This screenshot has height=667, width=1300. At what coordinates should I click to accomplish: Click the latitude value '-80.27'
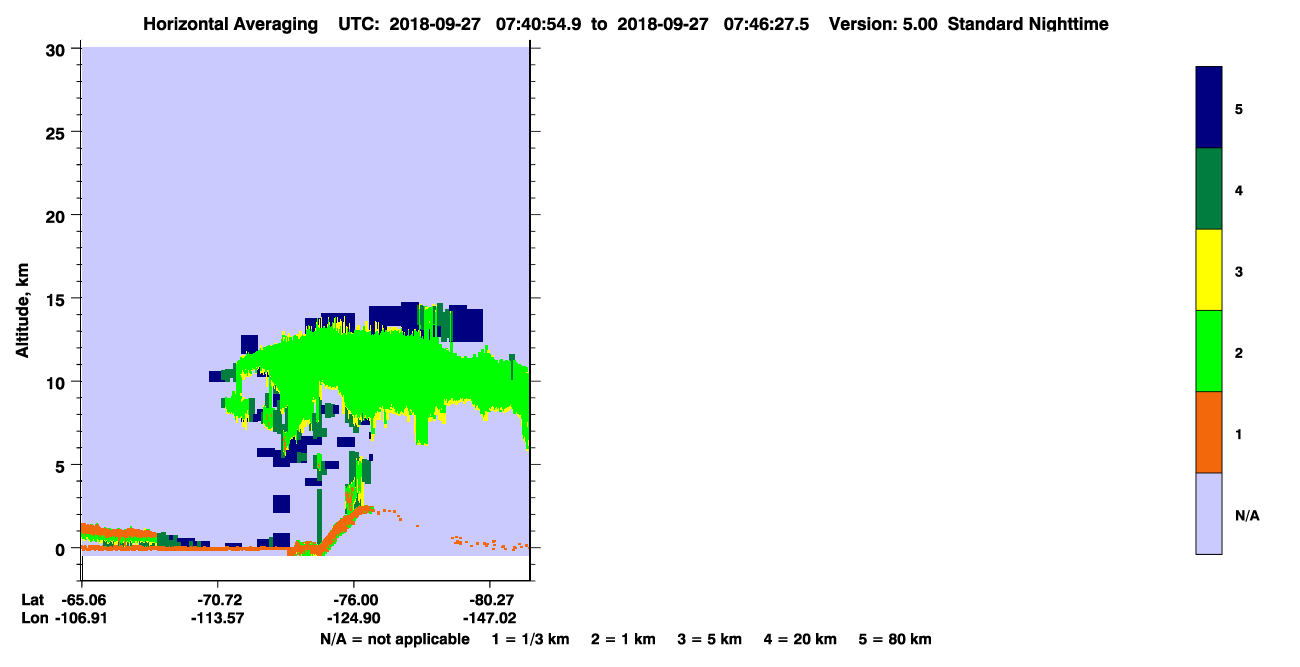pos(490,600)
